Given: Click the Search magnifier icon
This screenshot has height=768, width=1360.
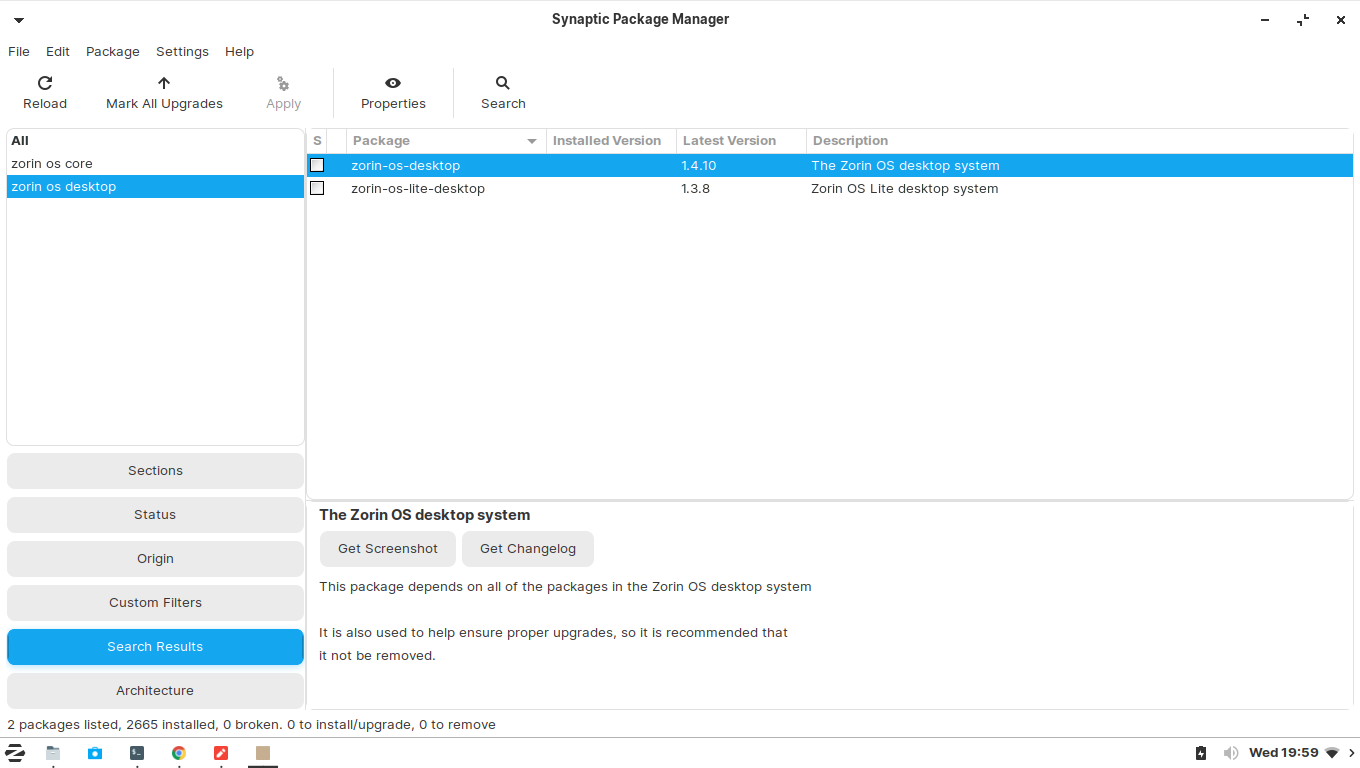Looking at the screenshot, I should (x=503, y=83).
